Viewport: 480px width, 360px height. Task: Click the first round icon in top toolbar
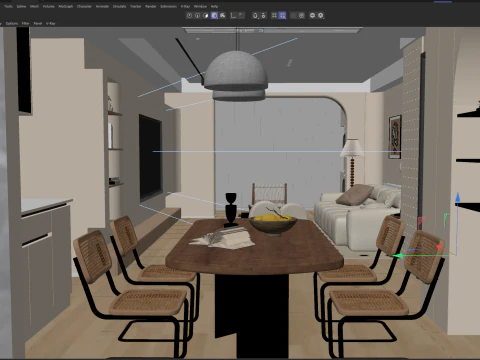[189, 15]
